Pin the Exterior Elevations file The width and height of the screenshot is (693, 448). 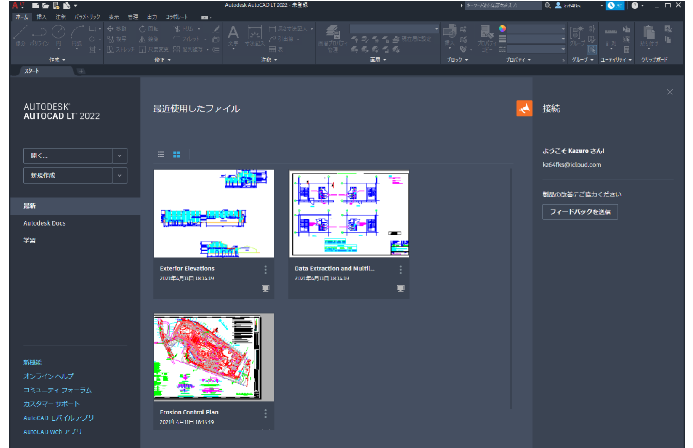265,288
